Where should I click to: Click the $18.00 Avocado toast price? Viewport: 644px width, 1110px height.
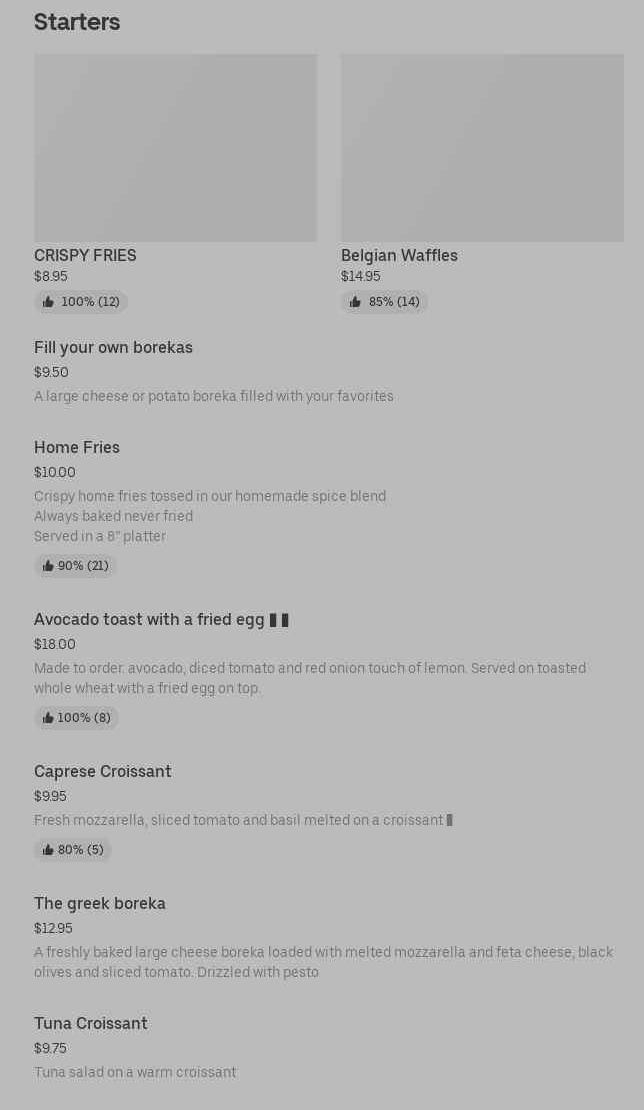[x=55, y=645]
